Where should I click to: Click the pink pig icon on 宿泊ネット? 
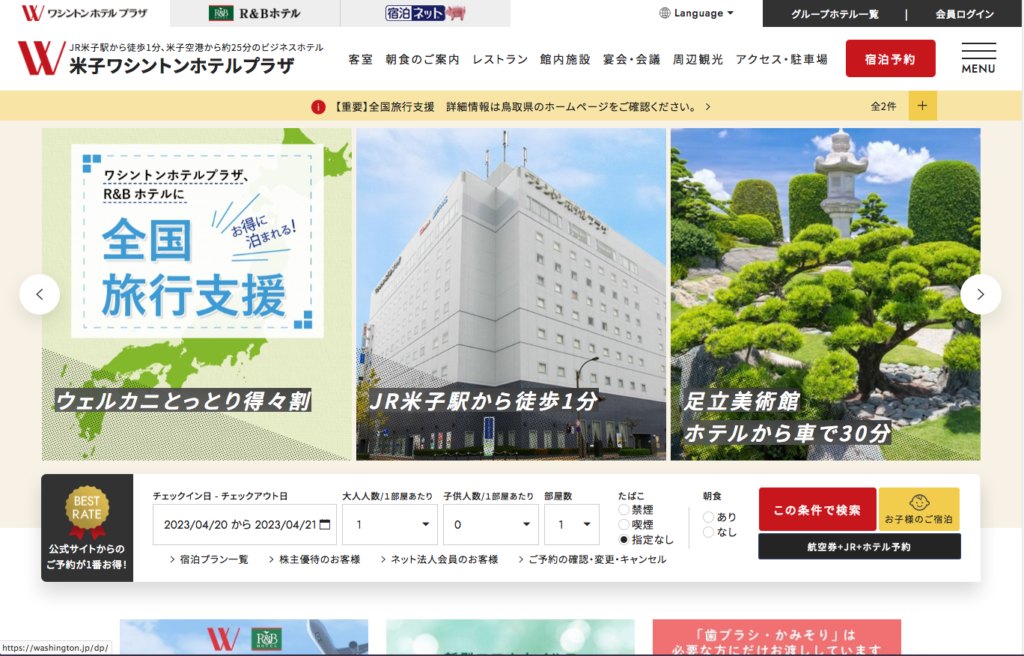455,13
